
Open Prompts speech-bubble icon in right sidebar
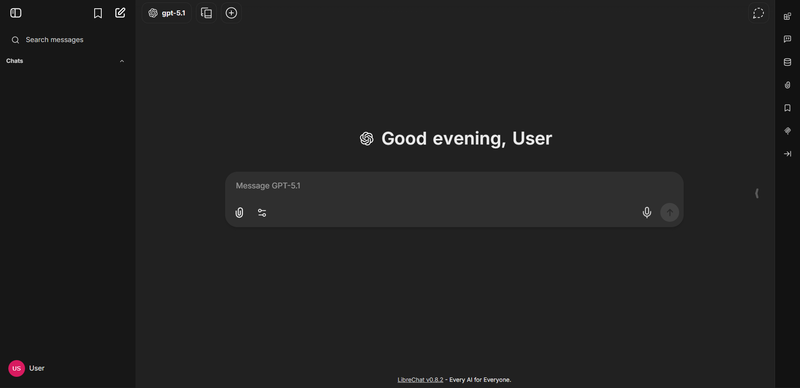[787, 39]
